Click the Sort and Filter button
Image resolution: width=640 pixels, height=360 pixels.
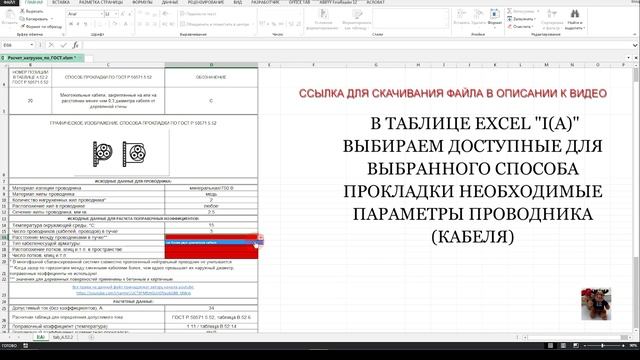552,20
